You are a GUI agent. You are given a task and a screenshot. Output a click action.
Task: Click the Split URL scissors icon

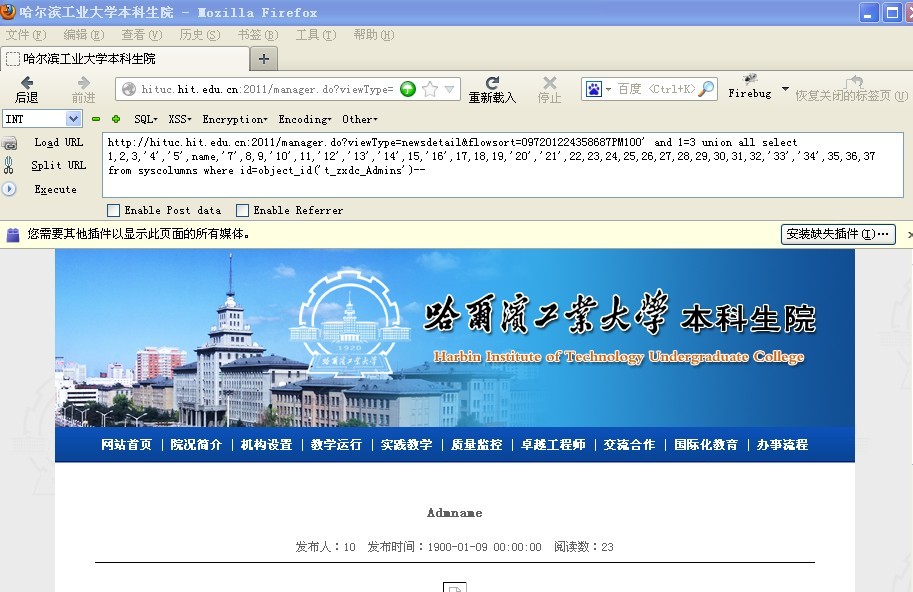tap(8, 165)
